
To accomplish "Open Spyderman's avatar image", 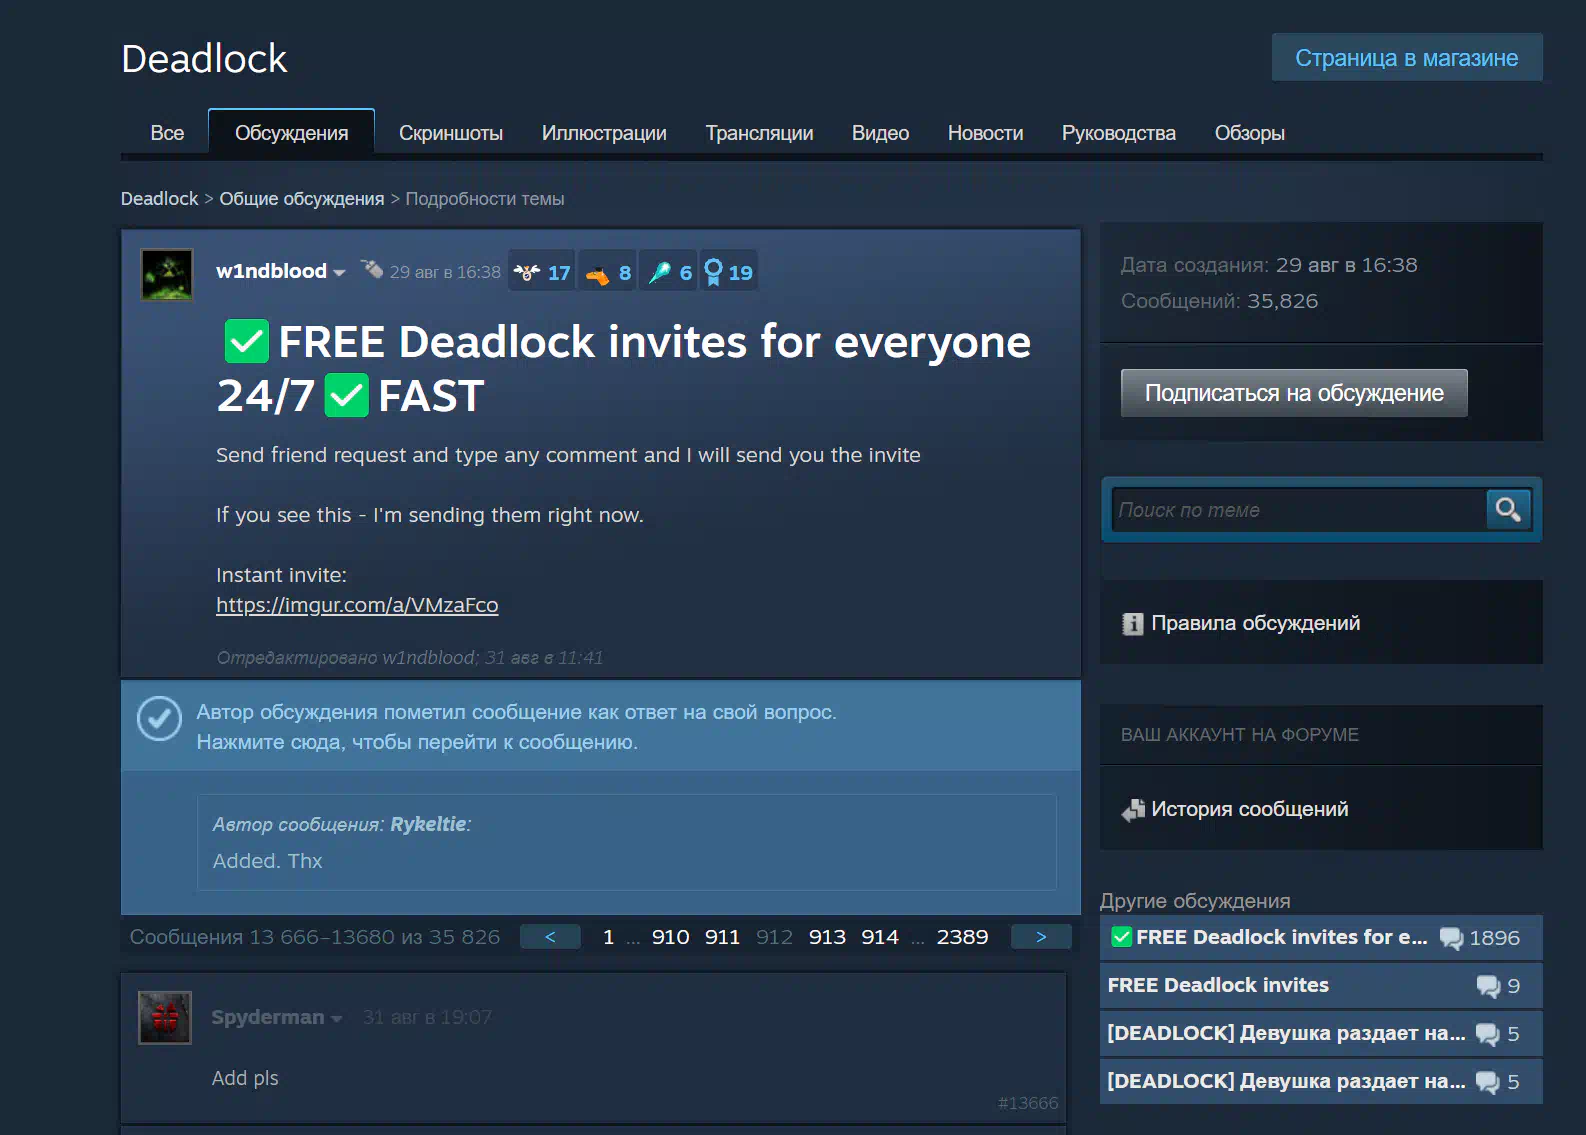I will [165, 1018].
